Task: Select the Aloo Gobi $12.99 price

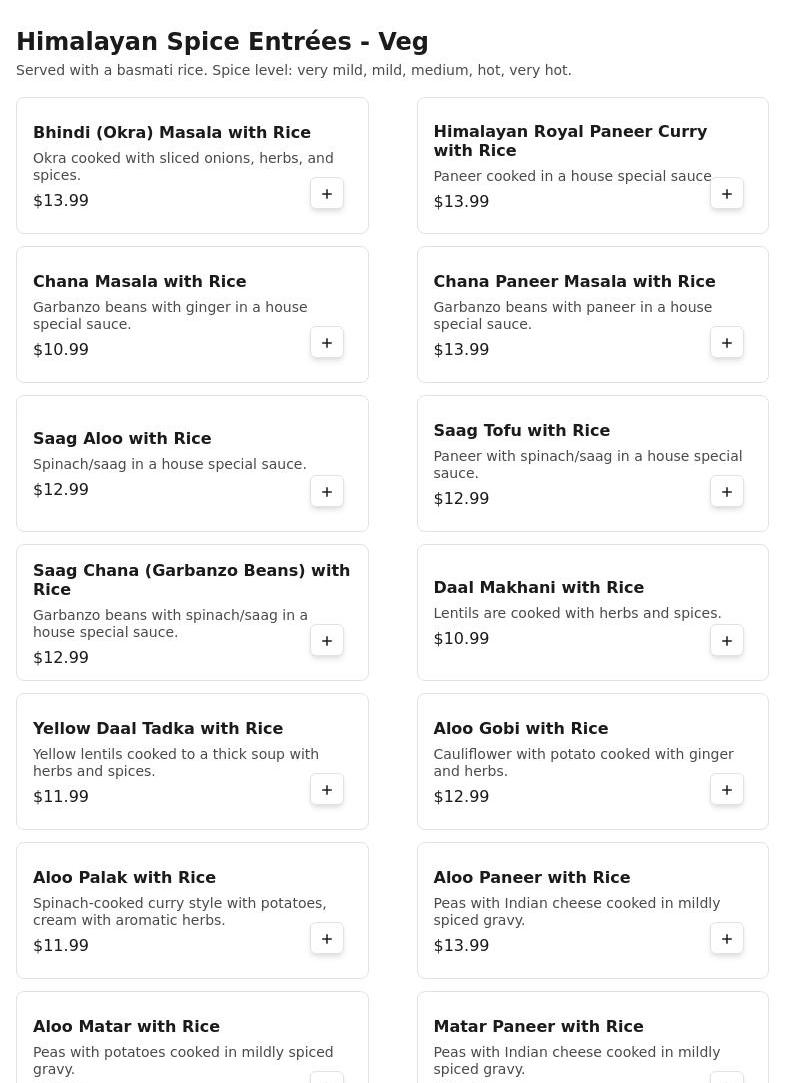Action: [x=461, y=797]
